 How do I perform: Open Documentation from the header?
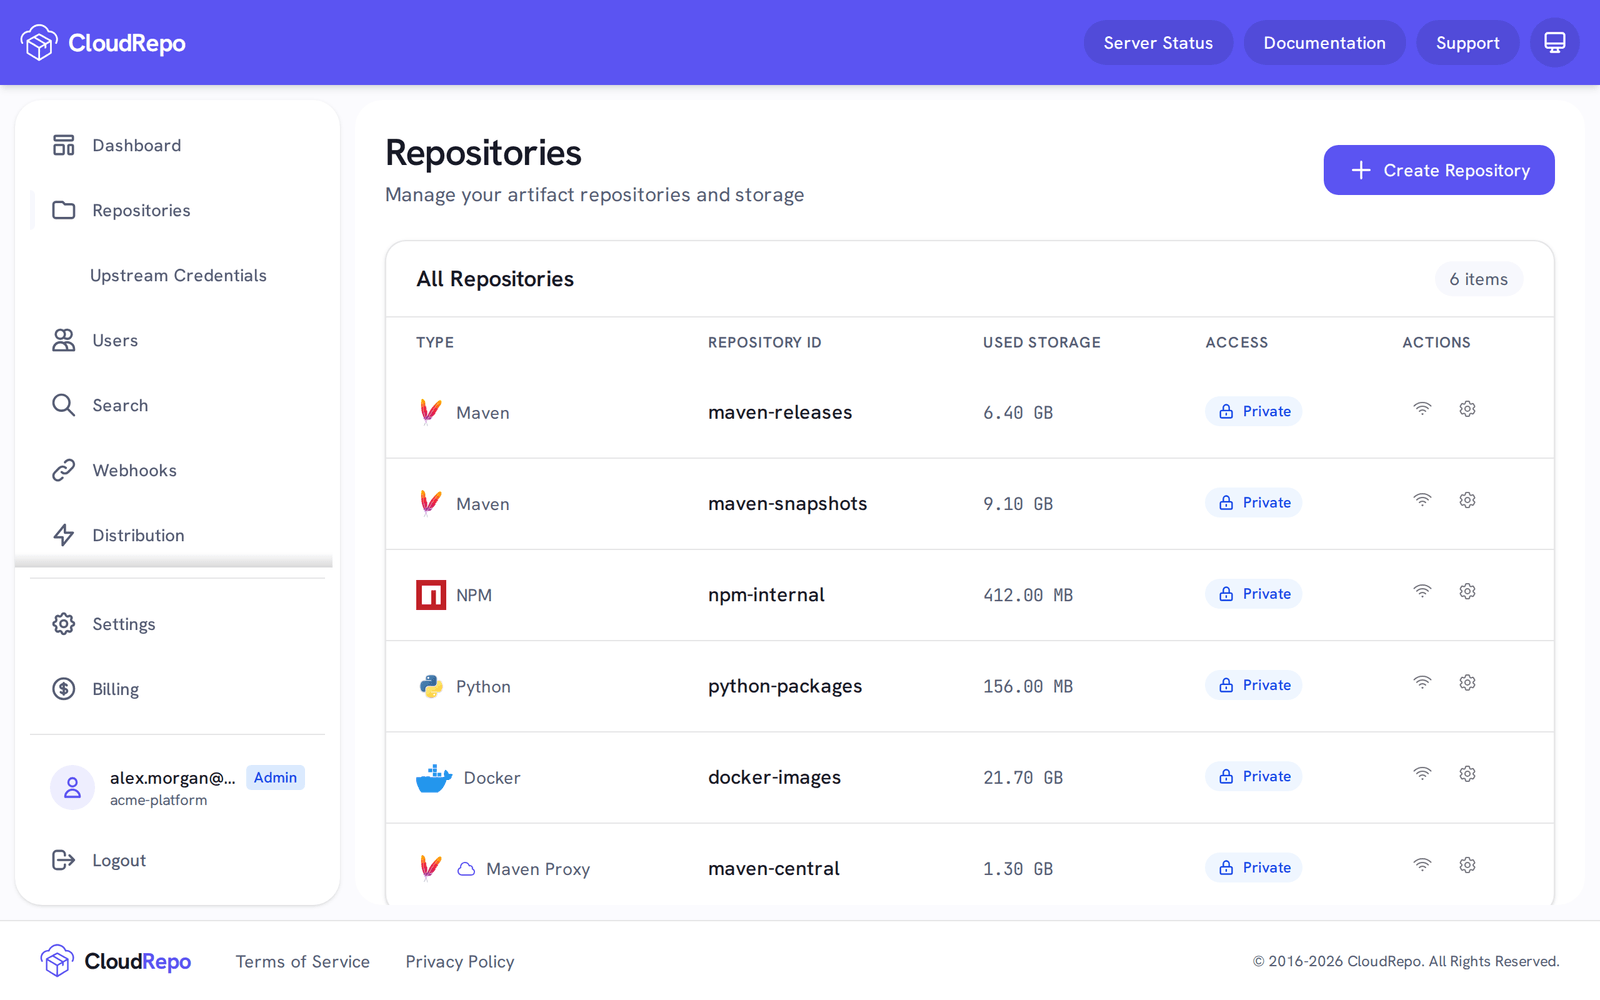tap(1324, 43)
